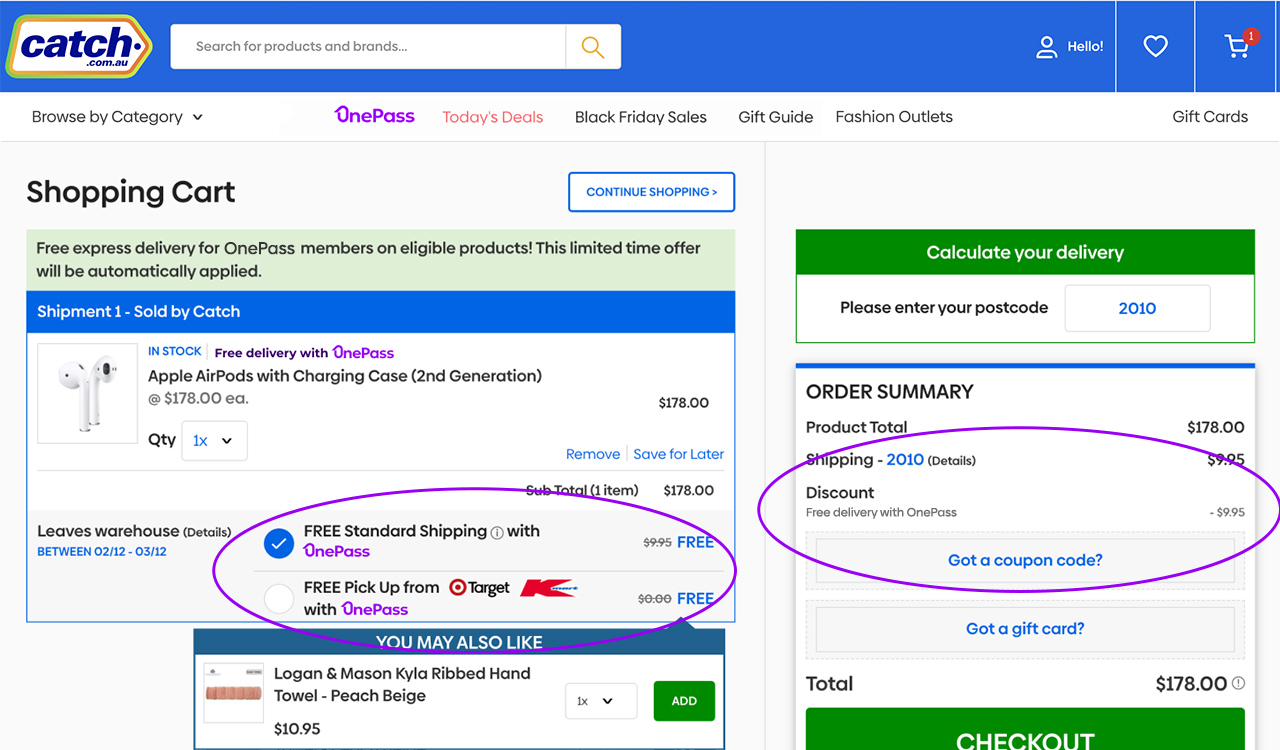Click the '$10.95' towel price

(x=297, y=729)
